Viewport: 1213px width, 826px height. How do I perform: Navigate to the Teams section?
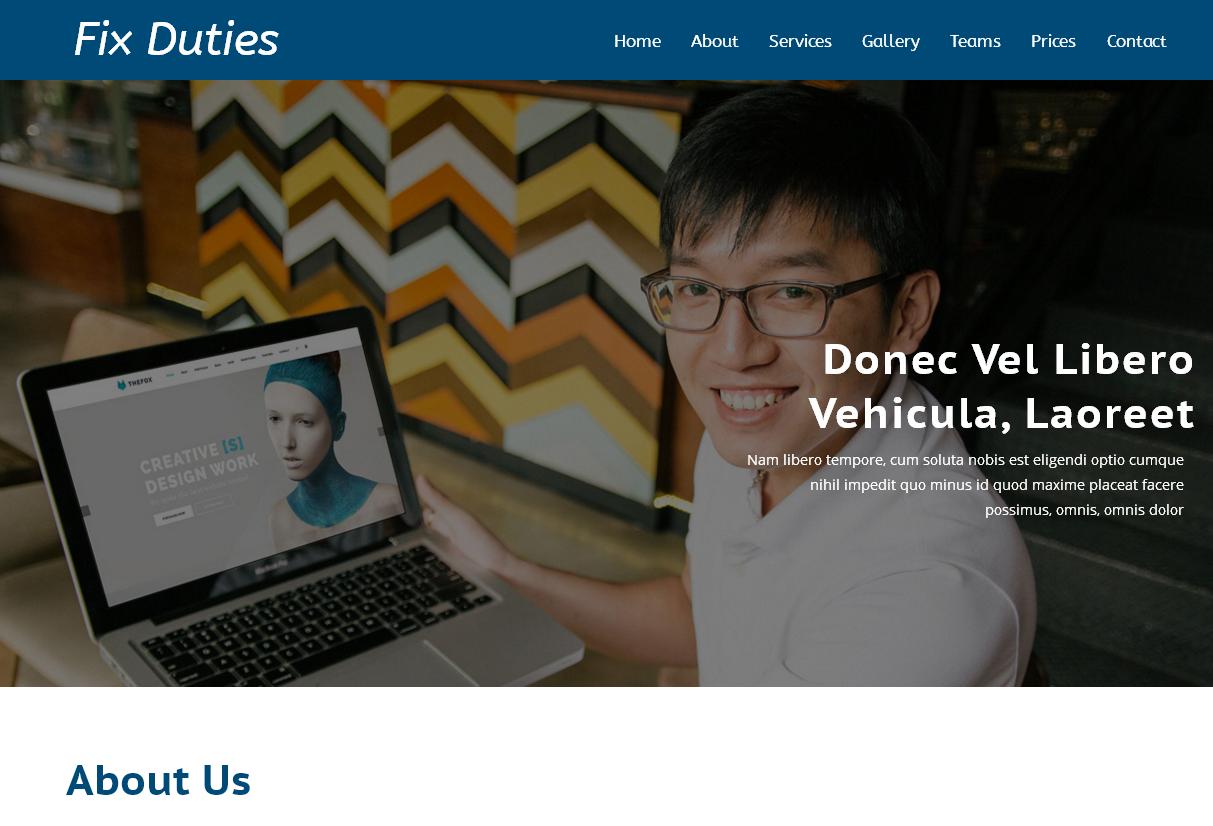tap(975, 41)
